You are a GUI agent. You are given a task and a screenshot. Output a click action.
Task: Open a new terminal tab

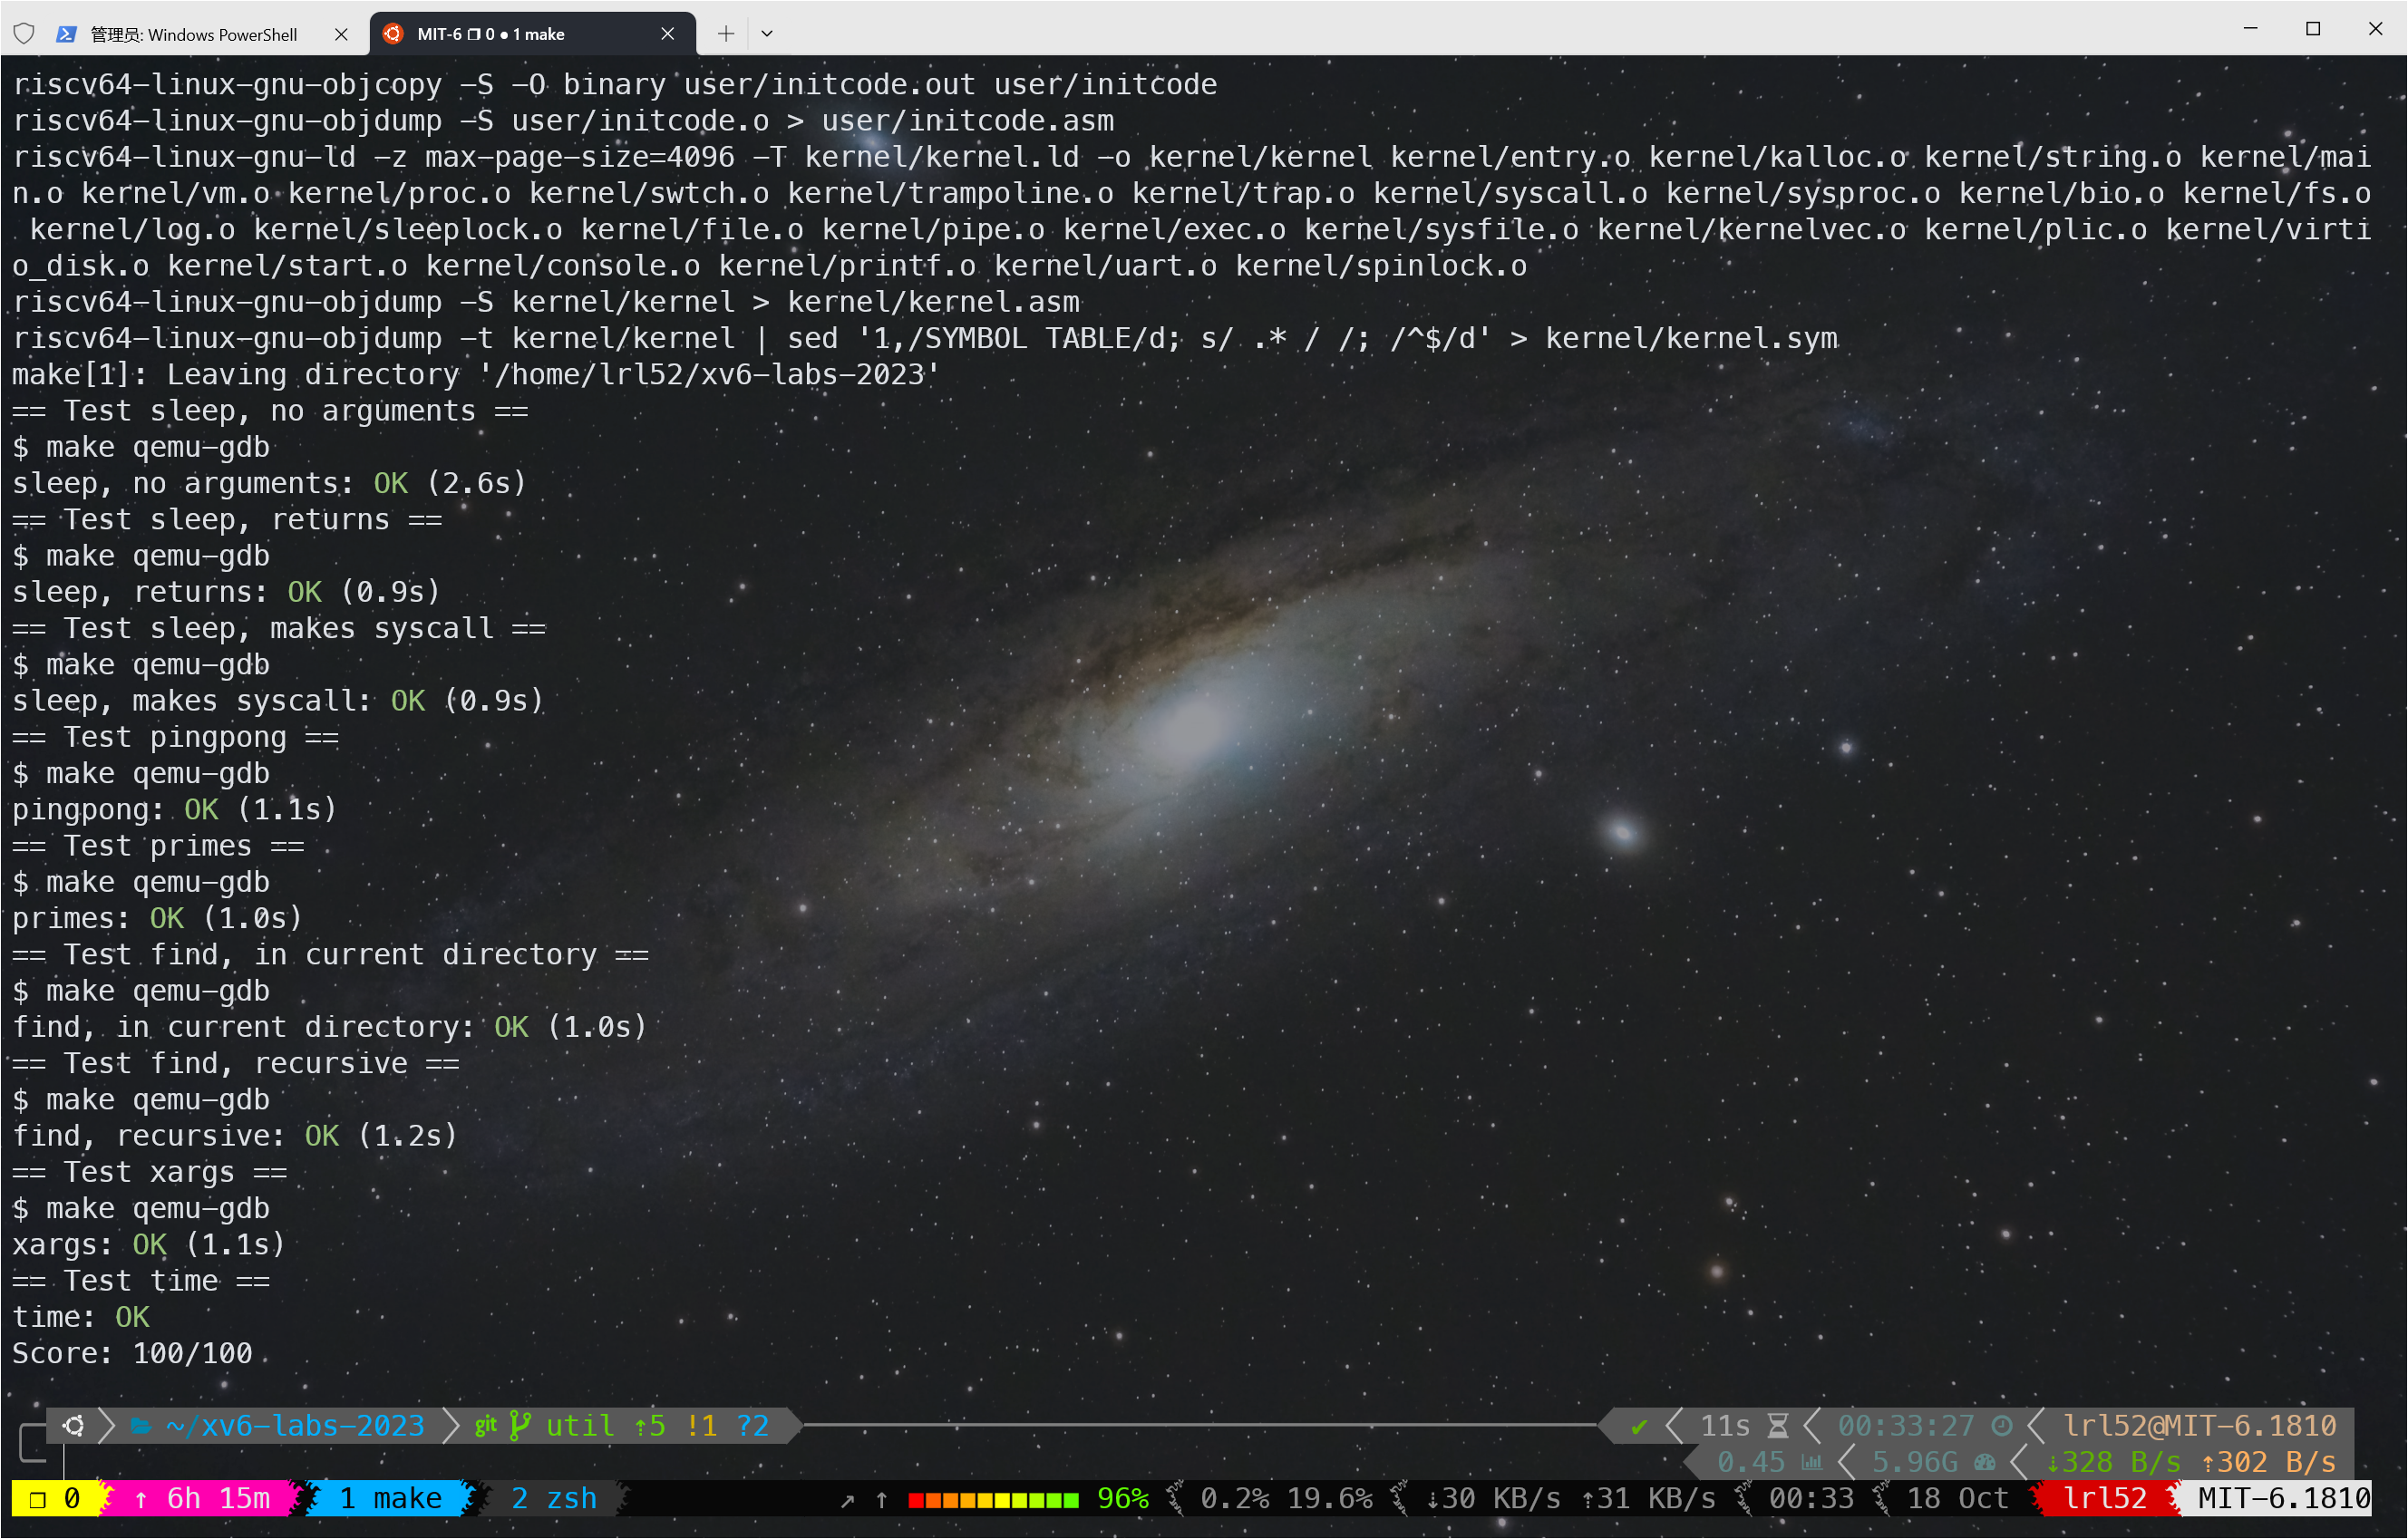726,34
